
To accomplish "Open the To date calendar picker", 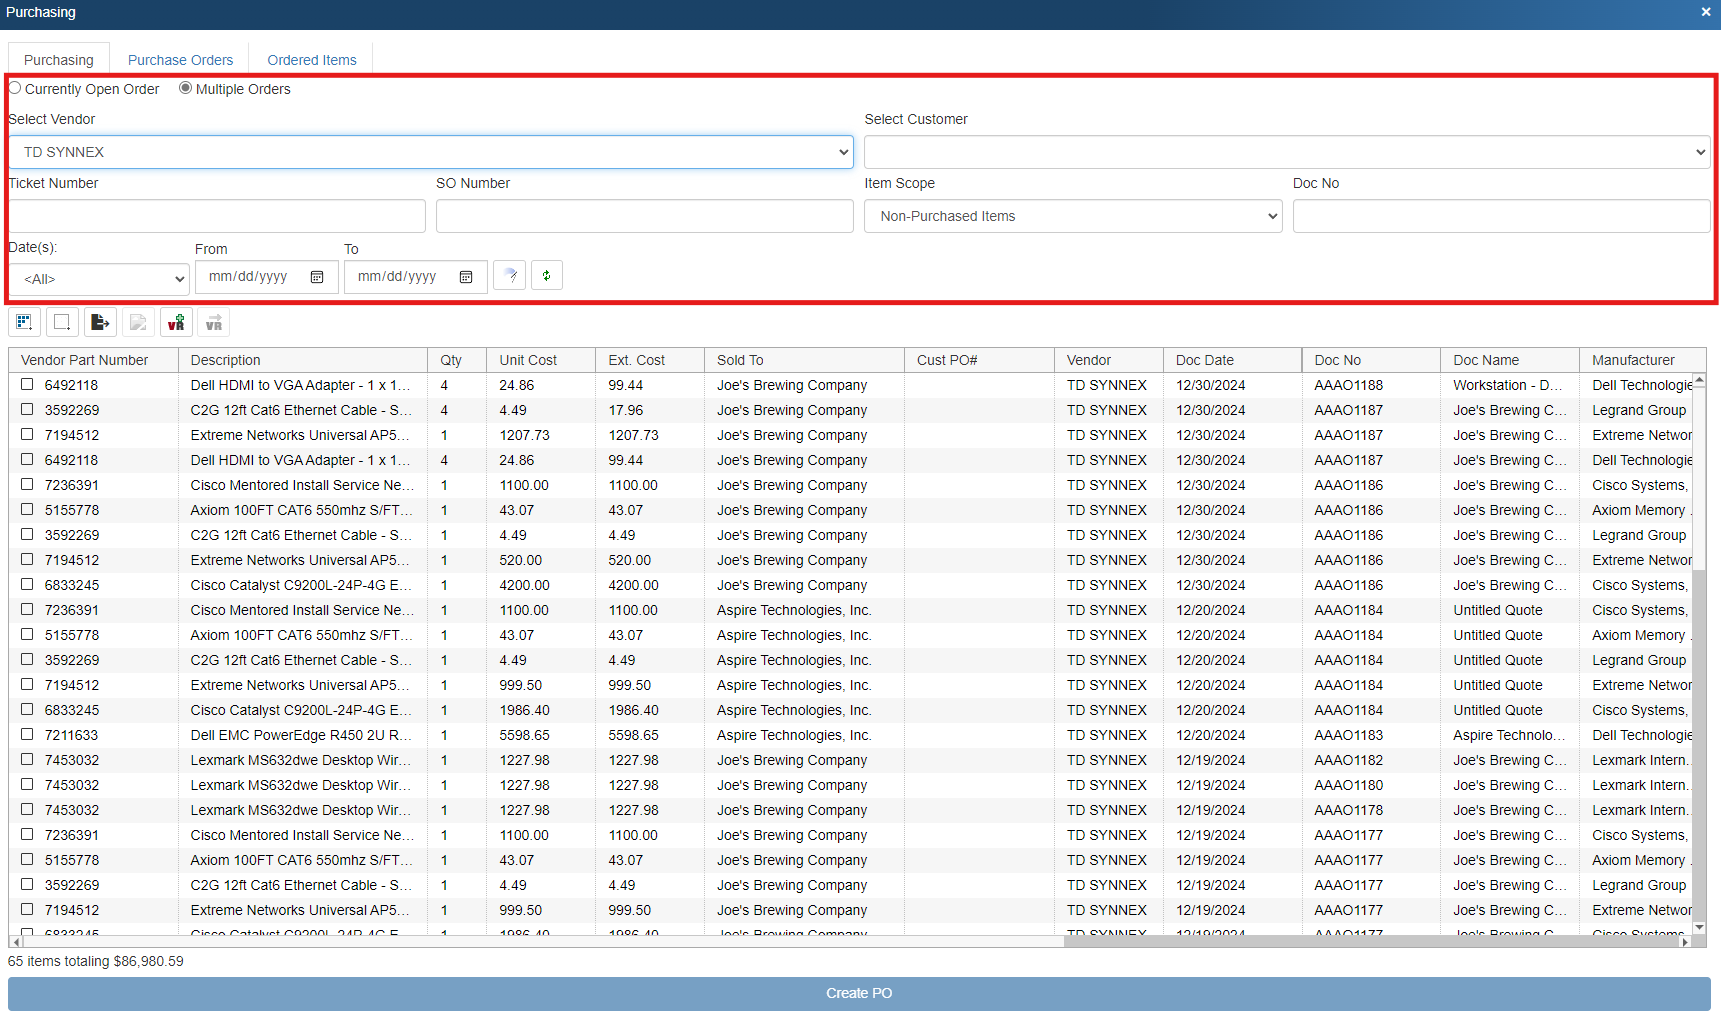I will pyautogui.click(x=466, y=277).
